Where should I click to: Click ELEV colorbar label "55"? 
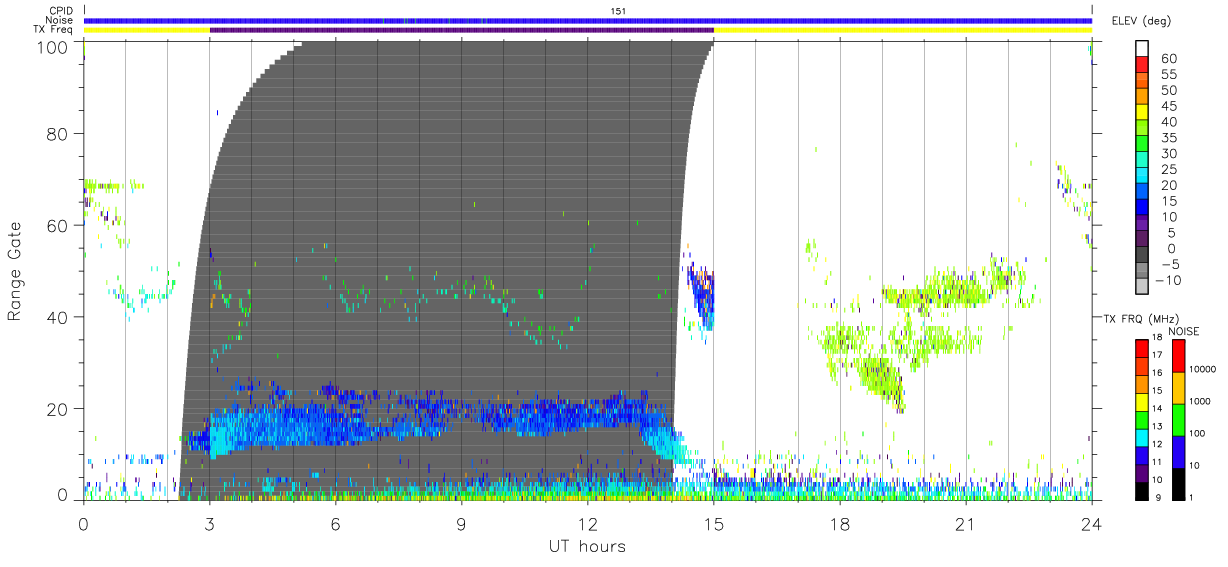pyautogui.click(x=1169, y=74)
